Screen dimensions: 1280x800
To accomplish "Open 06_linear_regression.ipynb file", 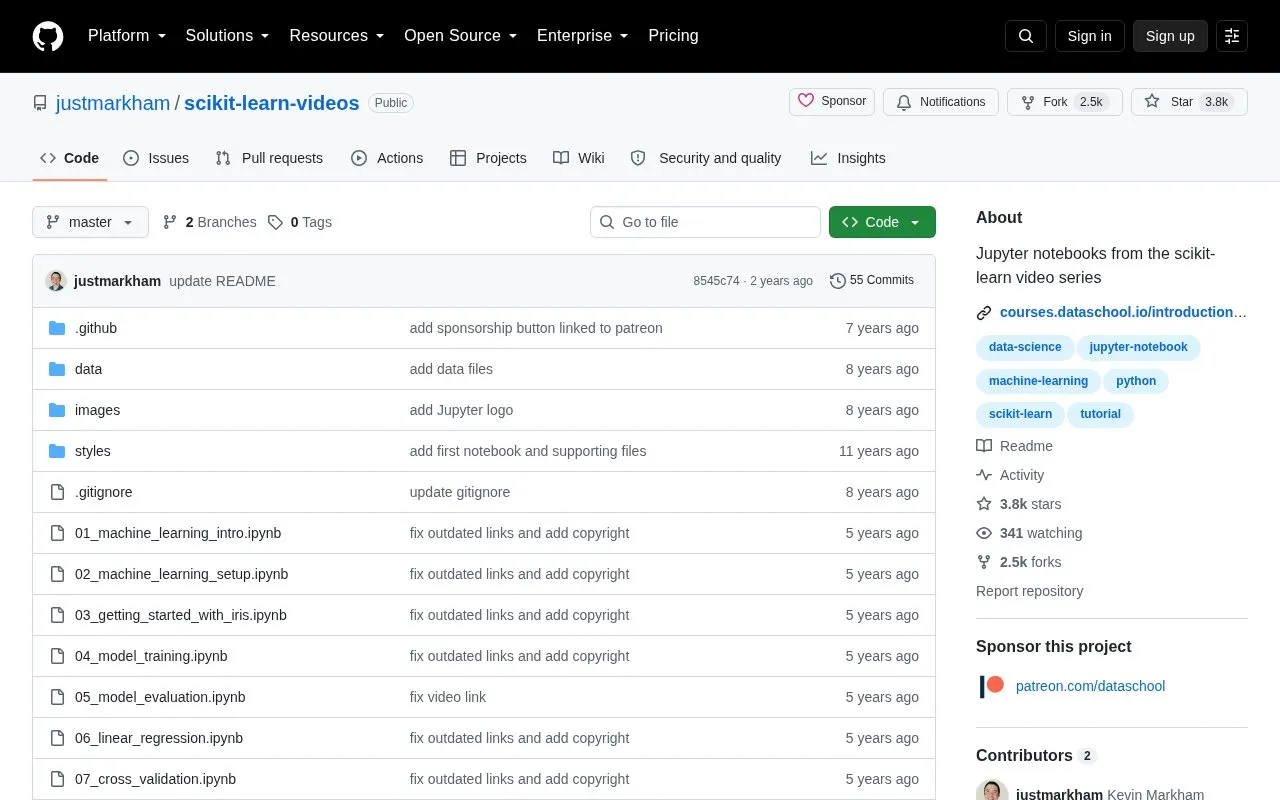I will (x=159, y=738).
